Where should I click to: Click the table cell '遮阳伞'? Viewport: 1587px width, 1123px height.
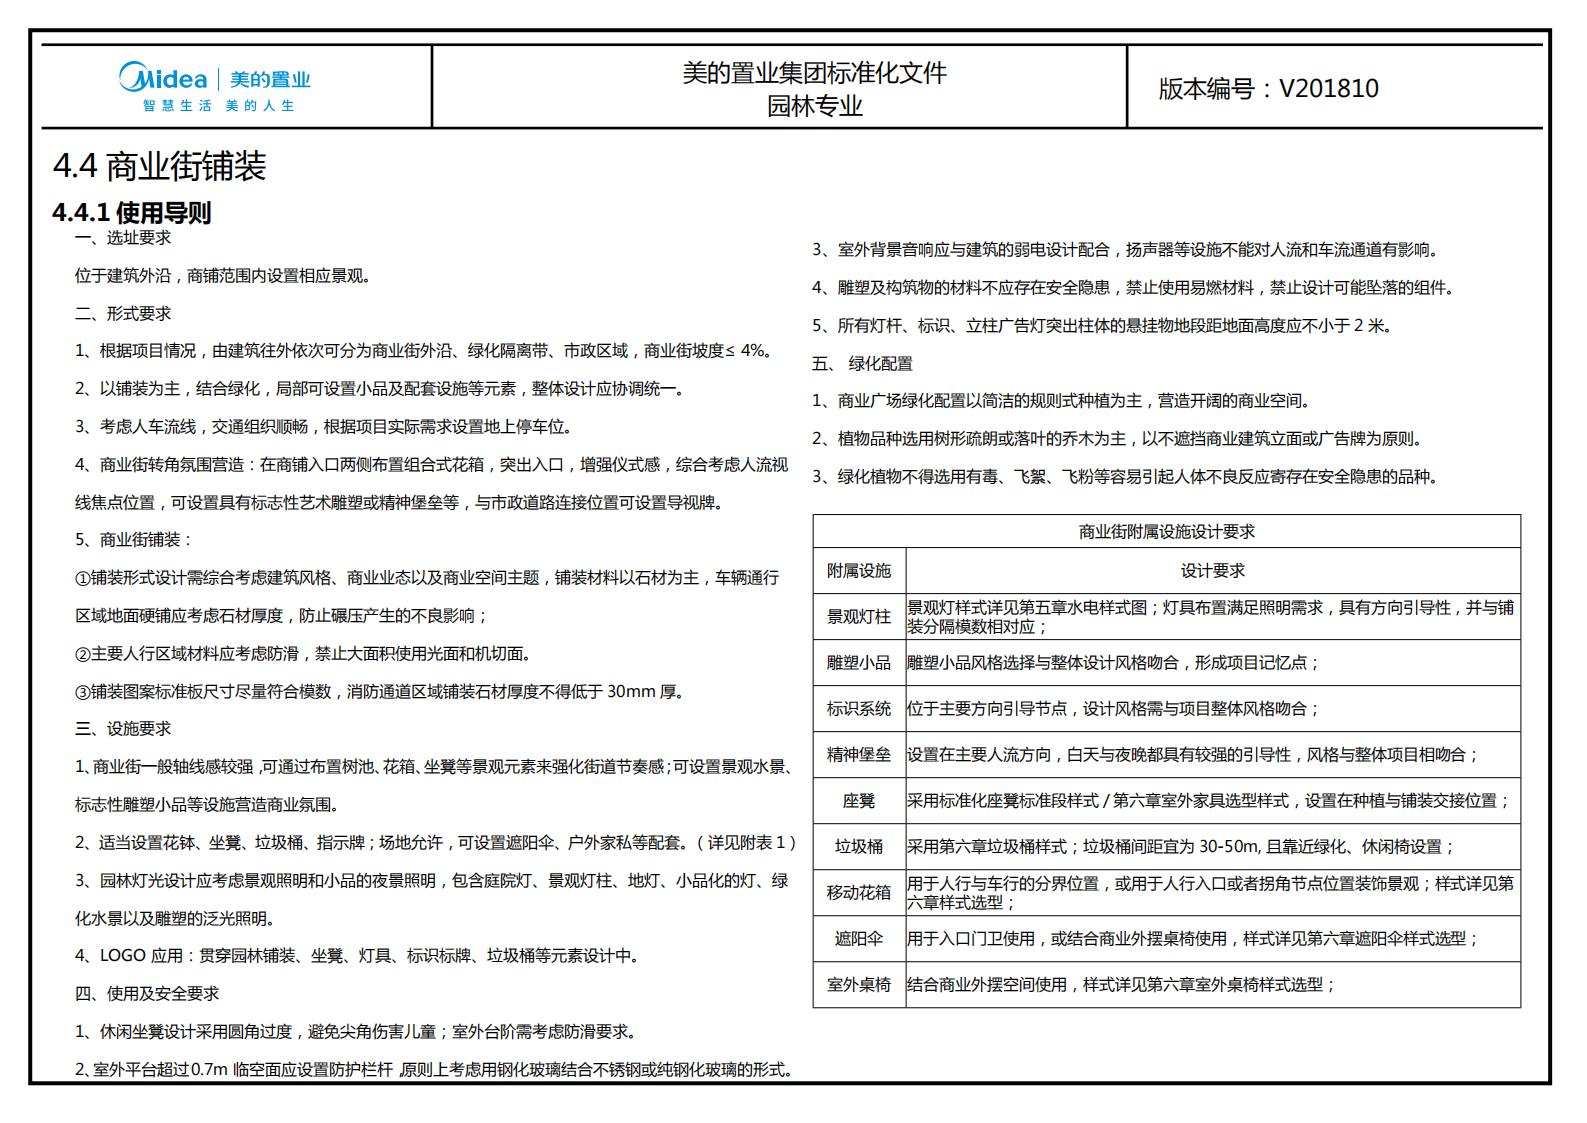tap(859, 939)
